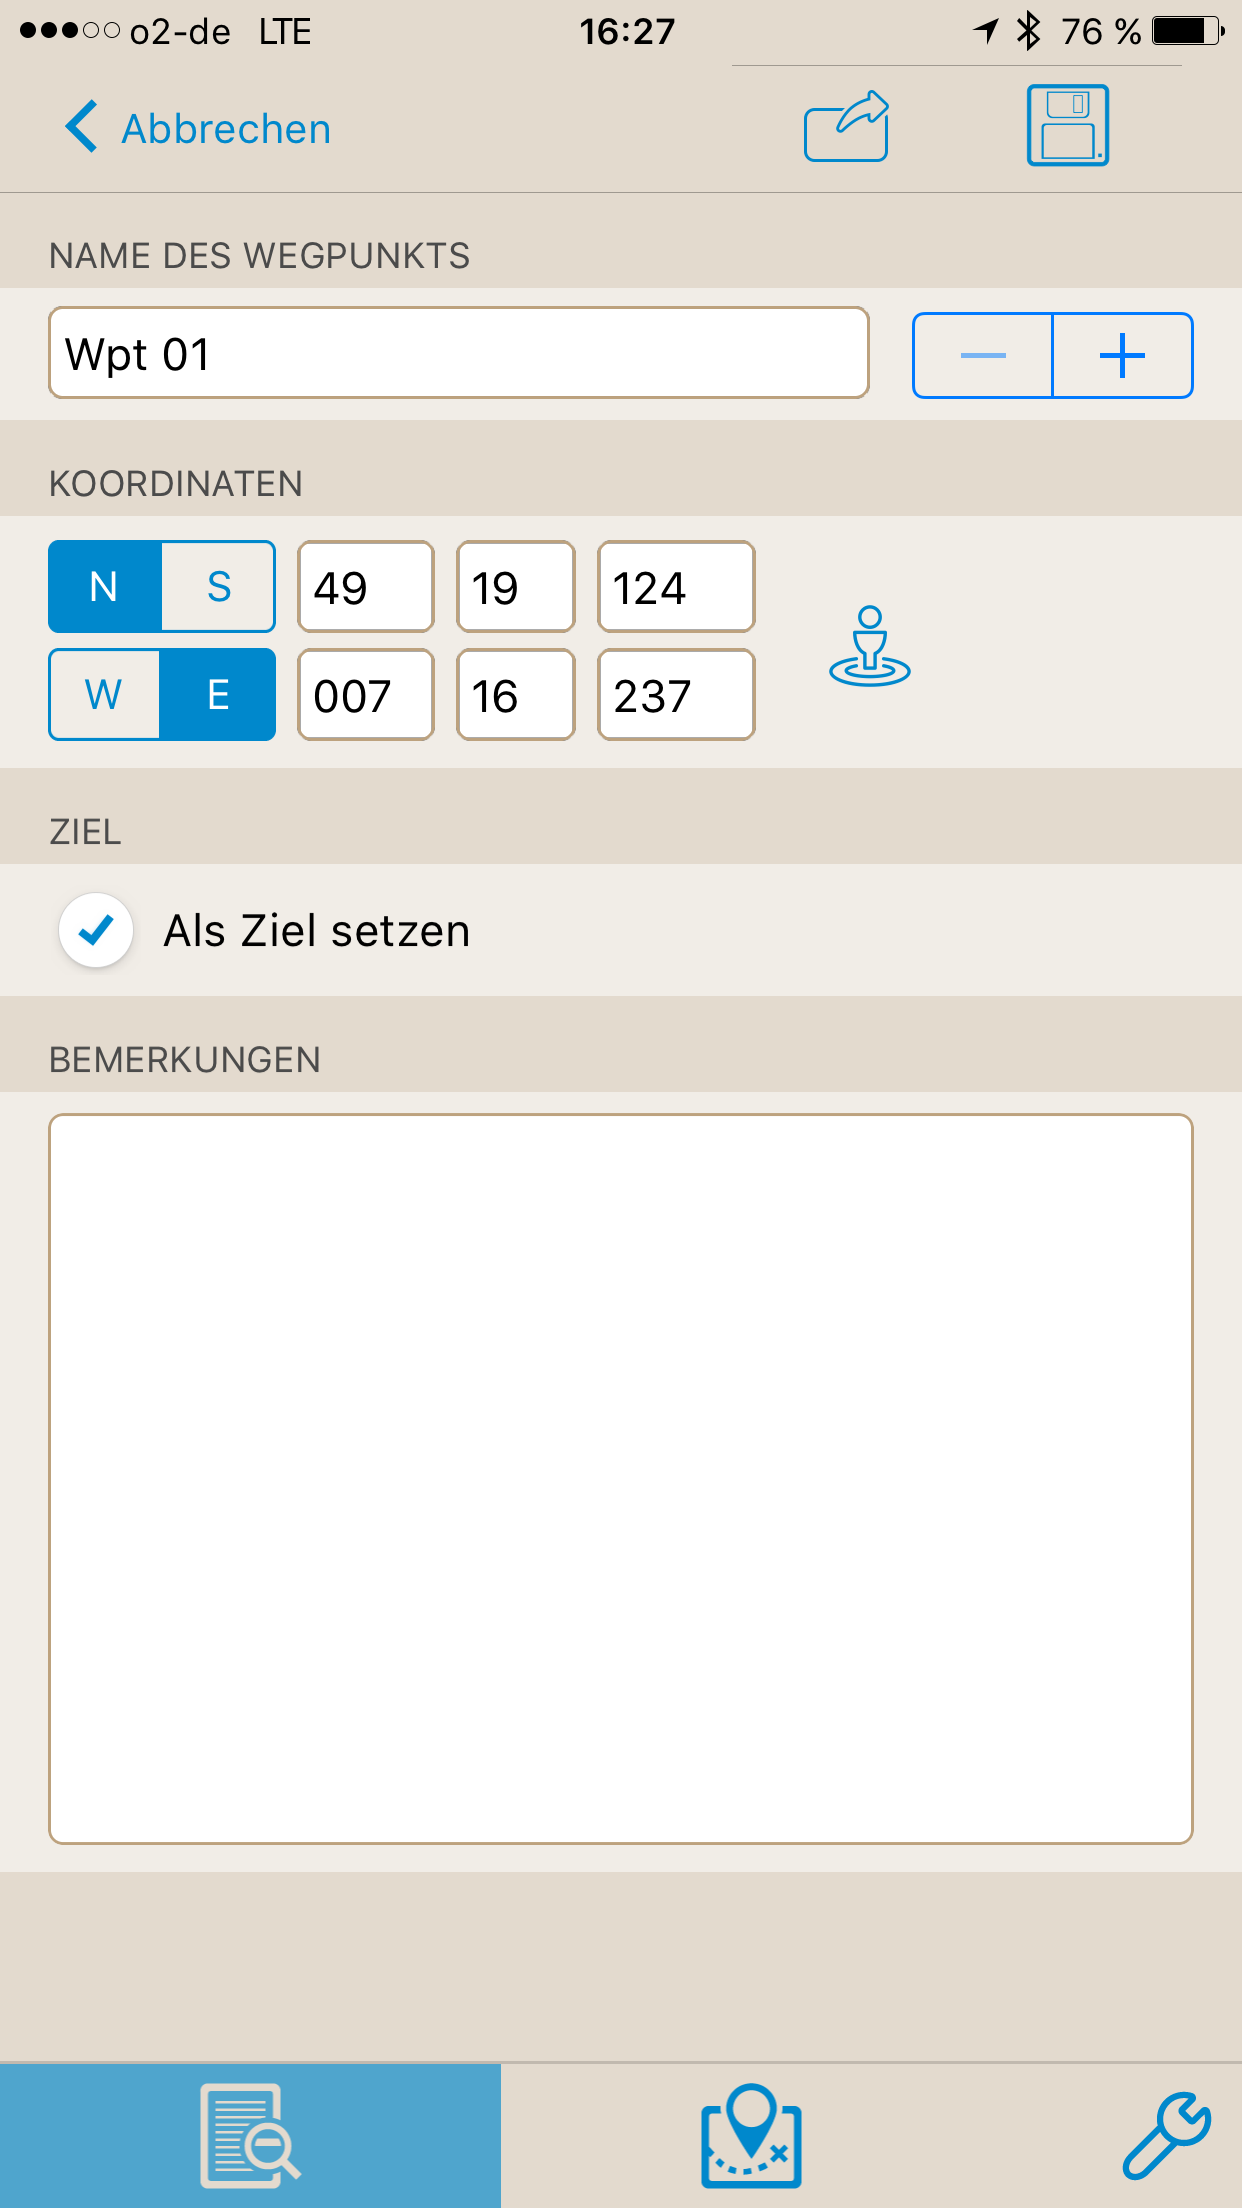Image resolution: width=1242 pixels, height=2208 pixels.
Task: Tap the share/export icon
Action: click(x=846, y=126)
